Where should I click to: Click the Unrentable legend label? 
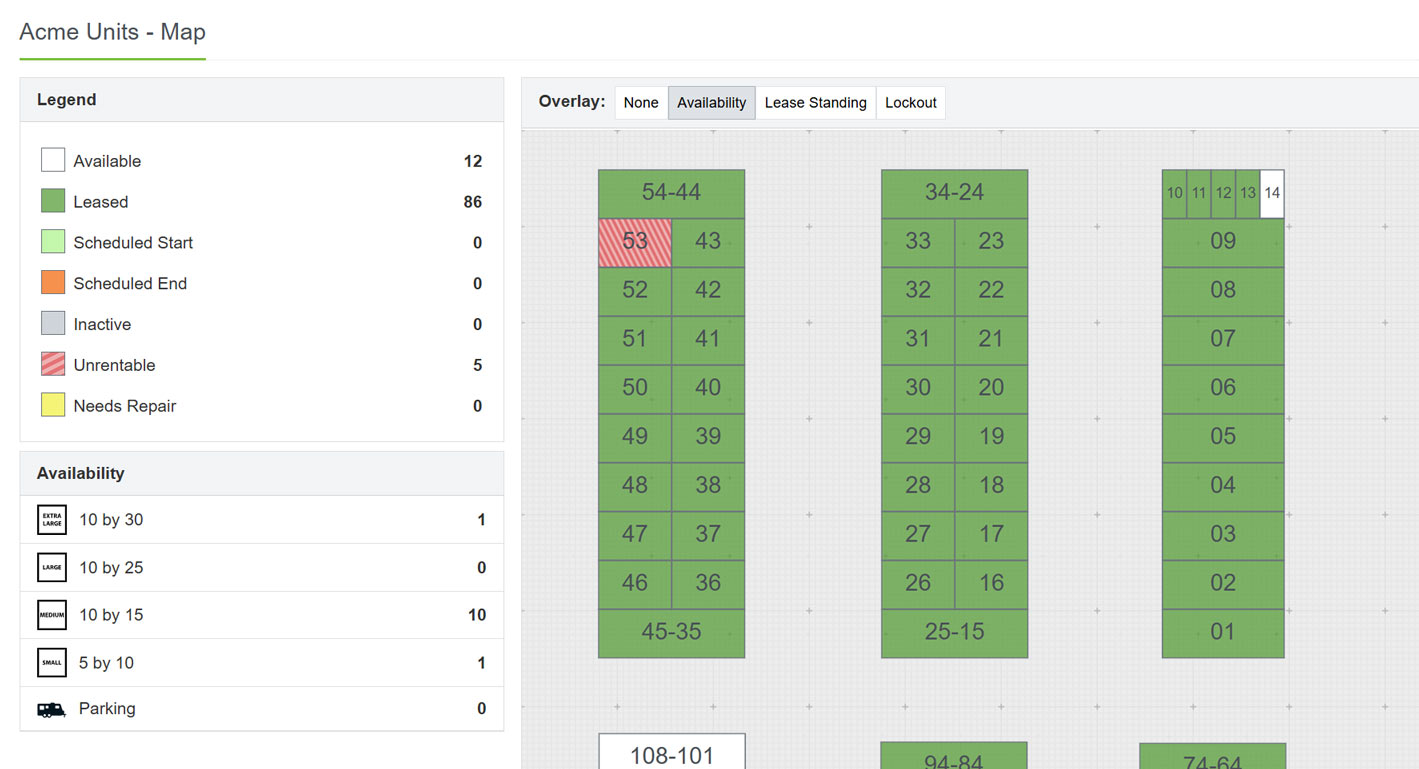(x=114, y=365)
